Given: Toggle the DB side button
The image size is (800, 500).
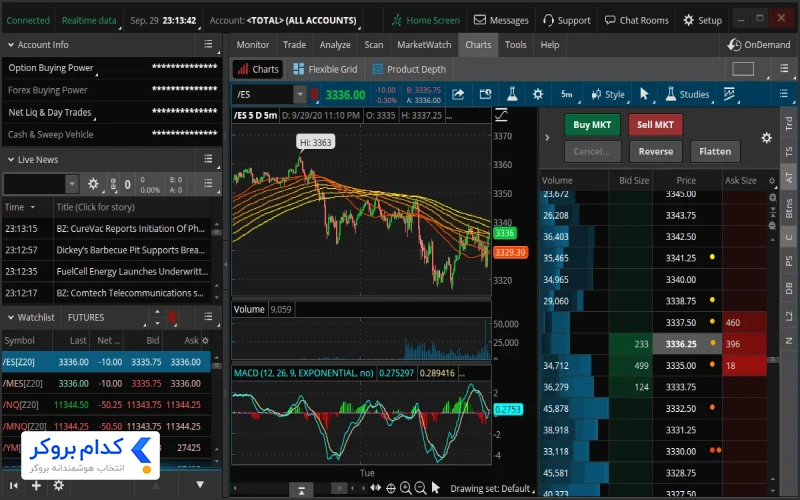Looking at the screenshot, I should coord(789,288).
